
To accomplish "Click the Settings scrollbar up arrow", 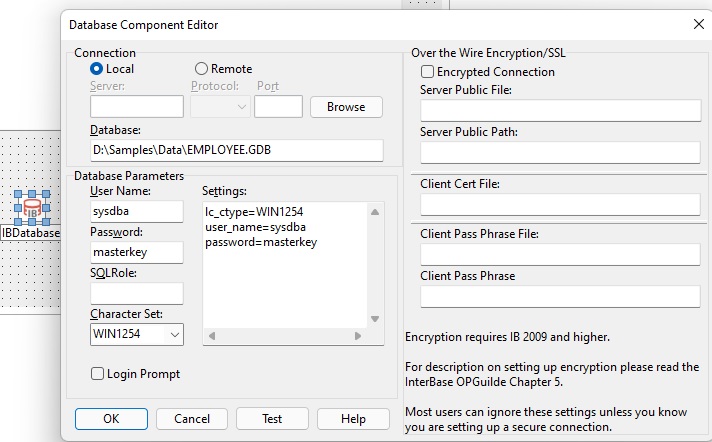I will (375, 212).
